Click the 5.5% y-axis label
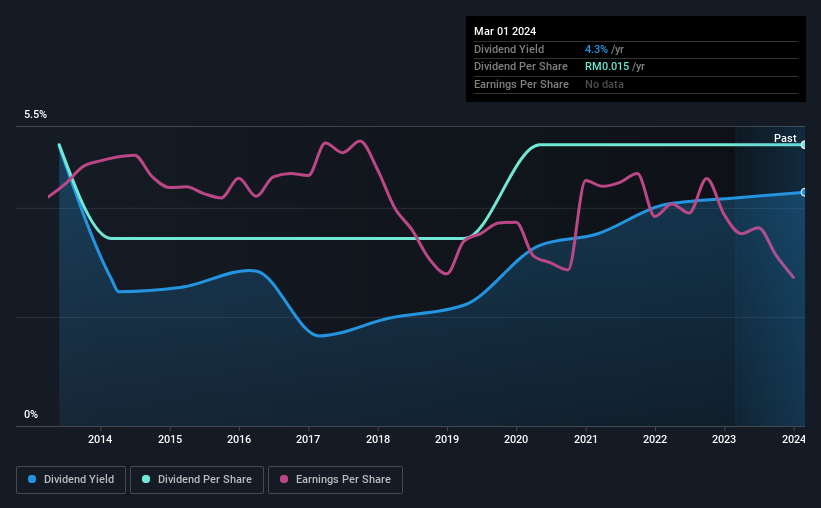 (36, 115)
